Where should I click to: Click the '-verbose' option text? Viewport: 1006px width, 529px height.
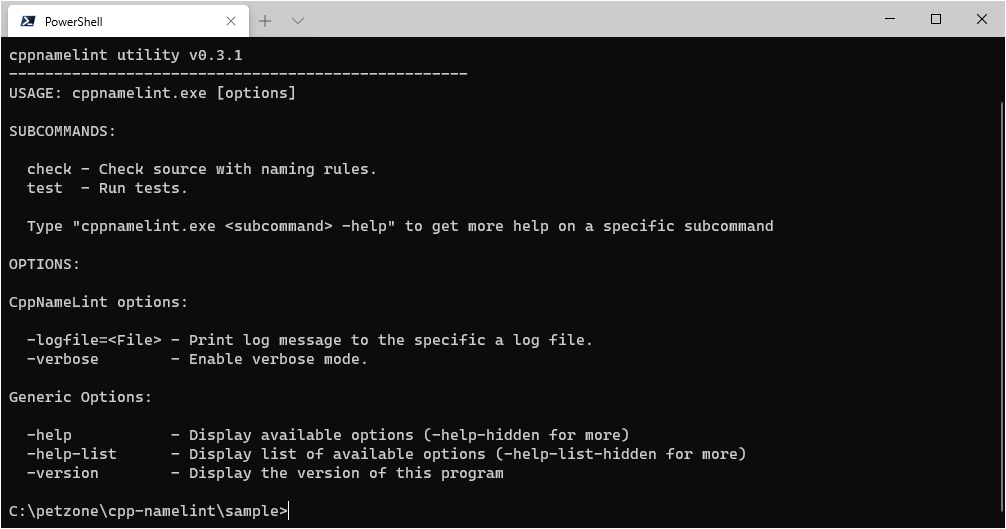point(63,359)
